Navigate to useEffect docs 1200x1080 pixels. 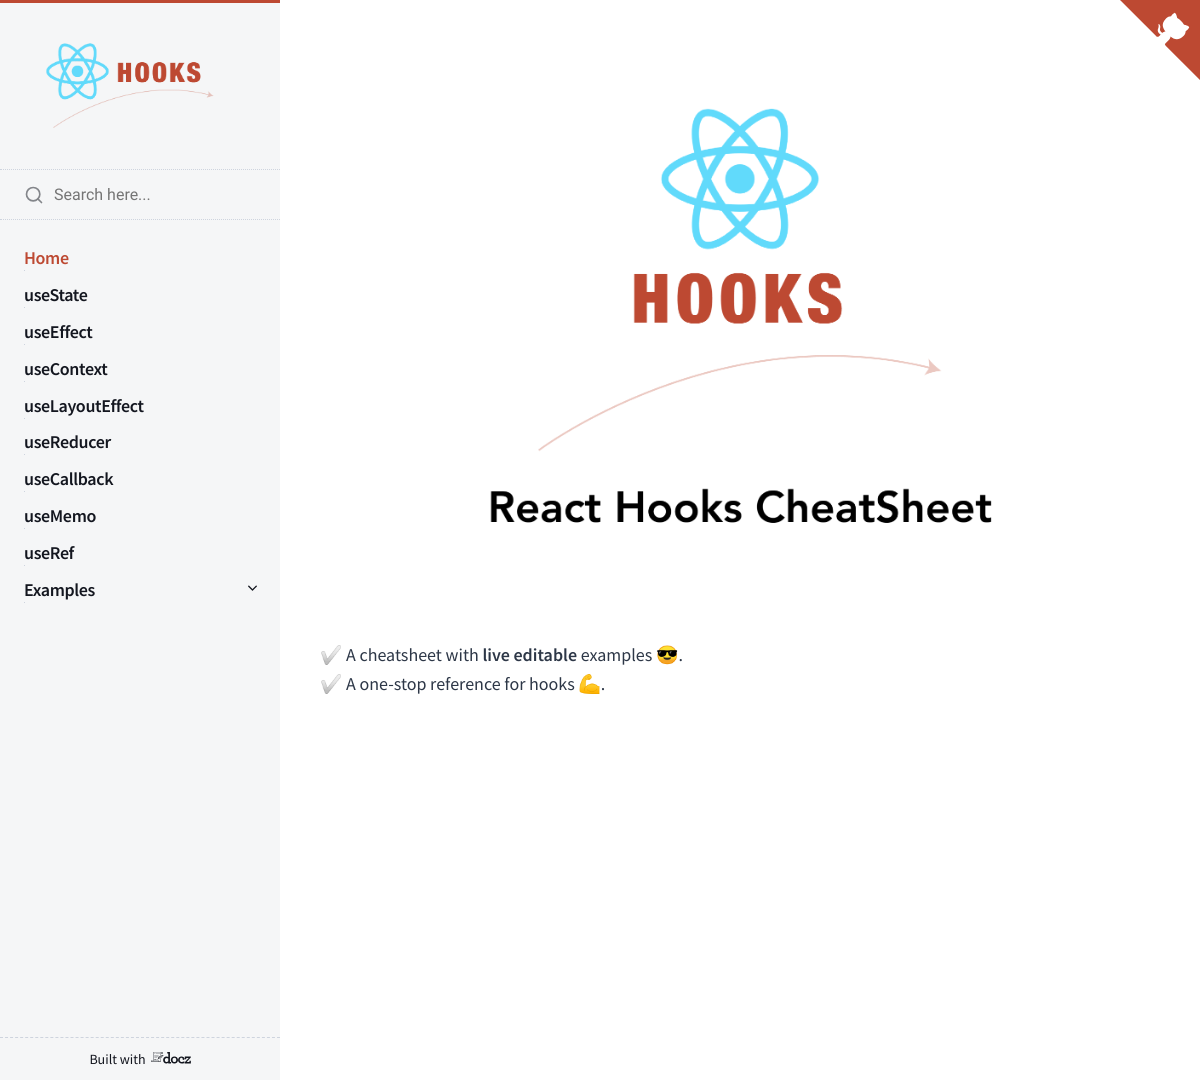tap(58, 332)
